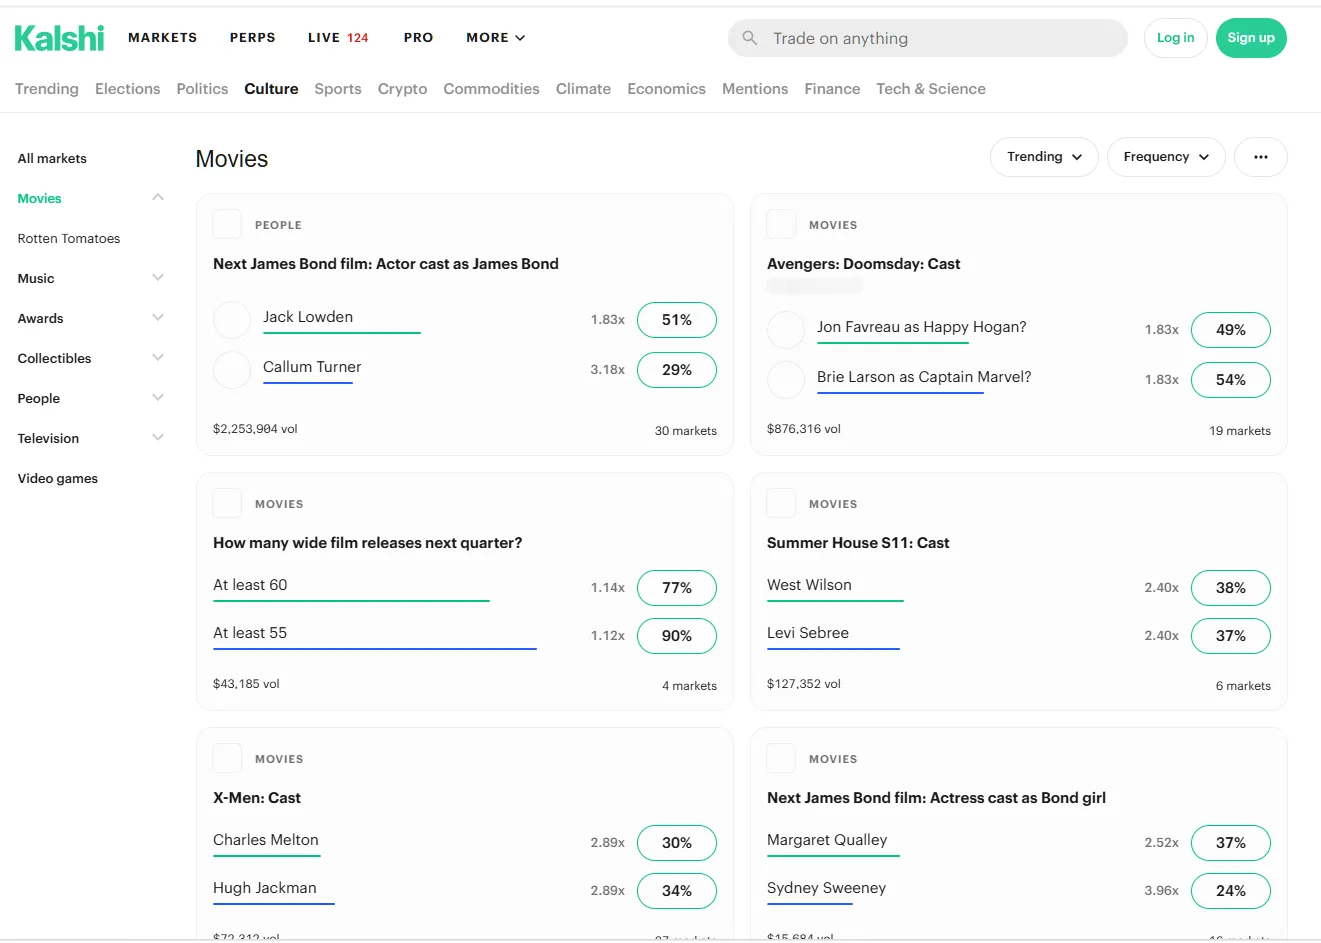1321x943 pixels.
Task: Select the 24% button for Sydney Sweeney
Action: click(1231, 891)
